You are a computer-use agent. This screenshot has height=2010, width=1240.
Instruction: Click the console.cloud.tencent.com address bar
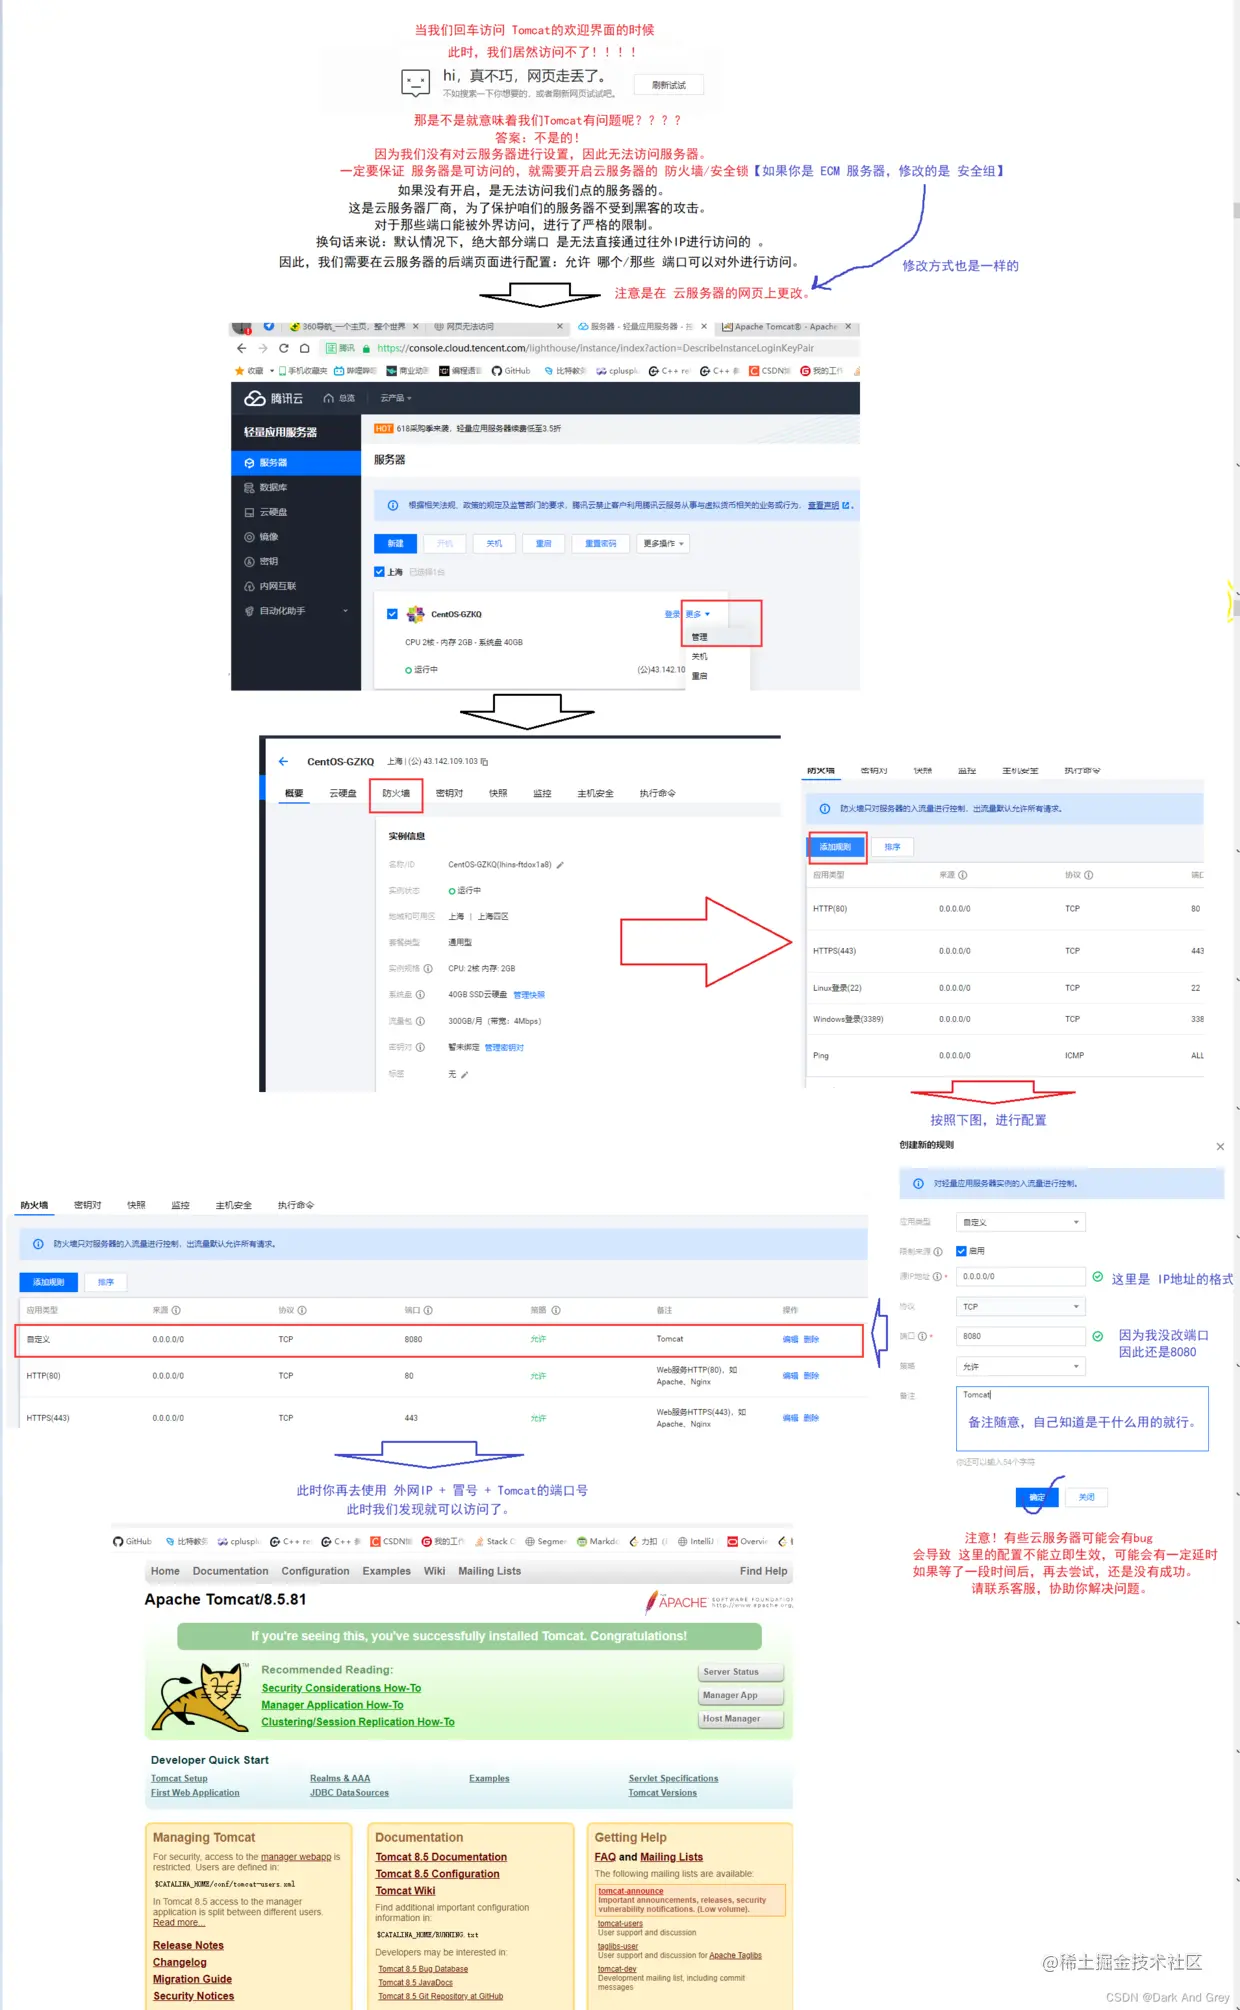tap(590, 348)
